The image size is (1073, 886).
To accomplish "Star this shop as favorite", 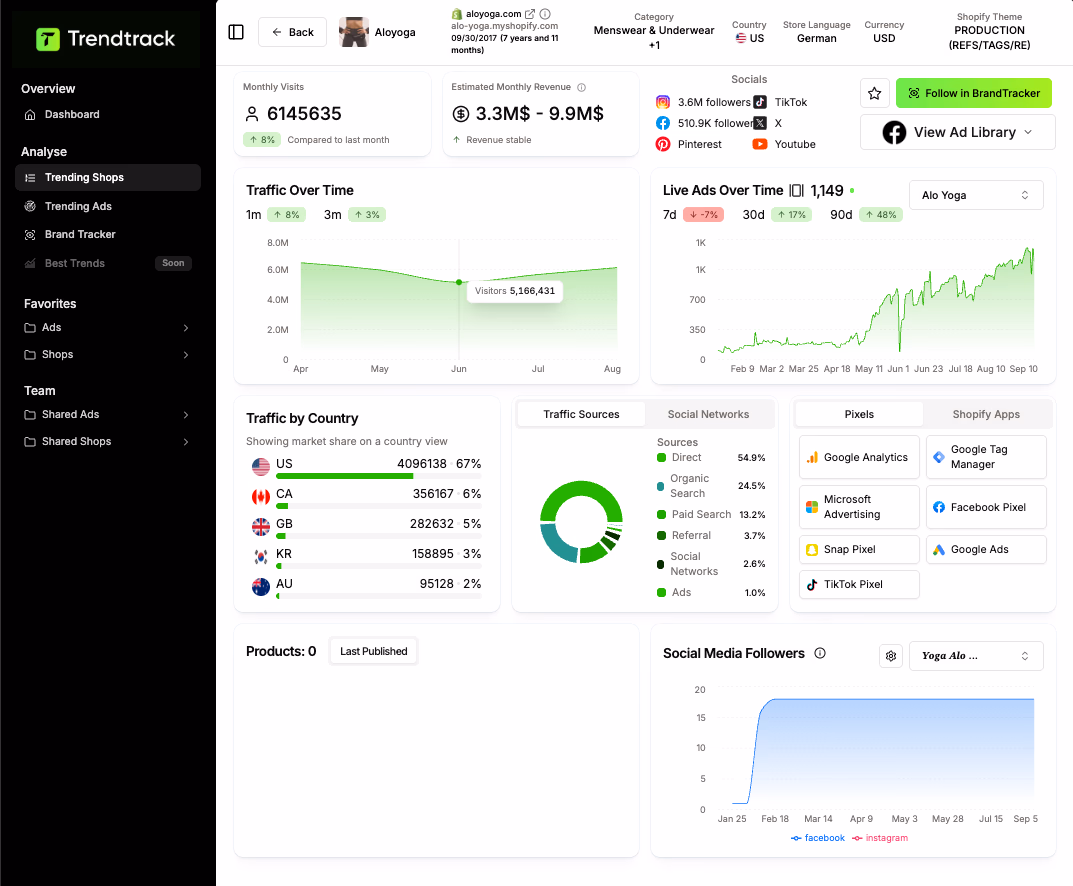I will 875,93.
